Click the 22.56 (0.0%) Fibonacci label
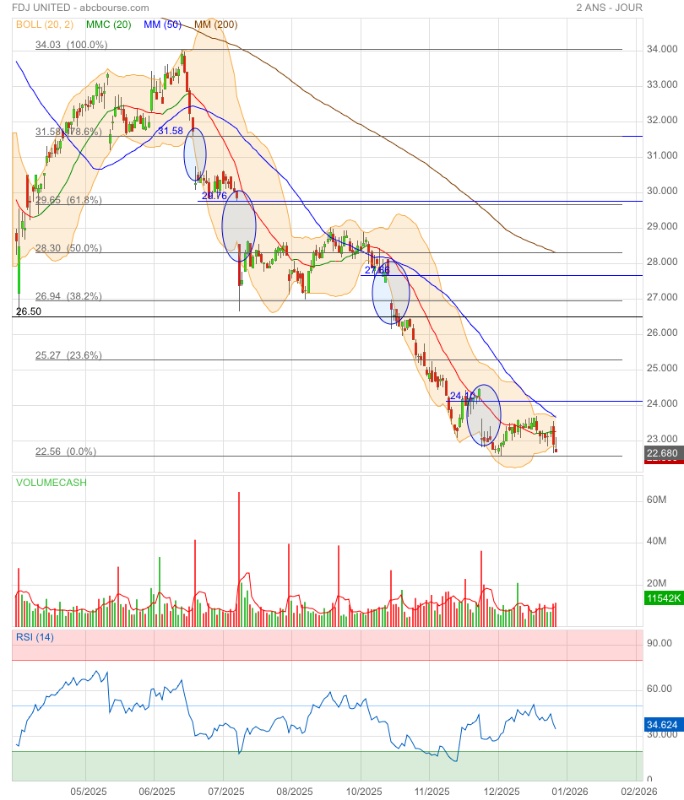The image size is (684, 800). tap(65, 452)
